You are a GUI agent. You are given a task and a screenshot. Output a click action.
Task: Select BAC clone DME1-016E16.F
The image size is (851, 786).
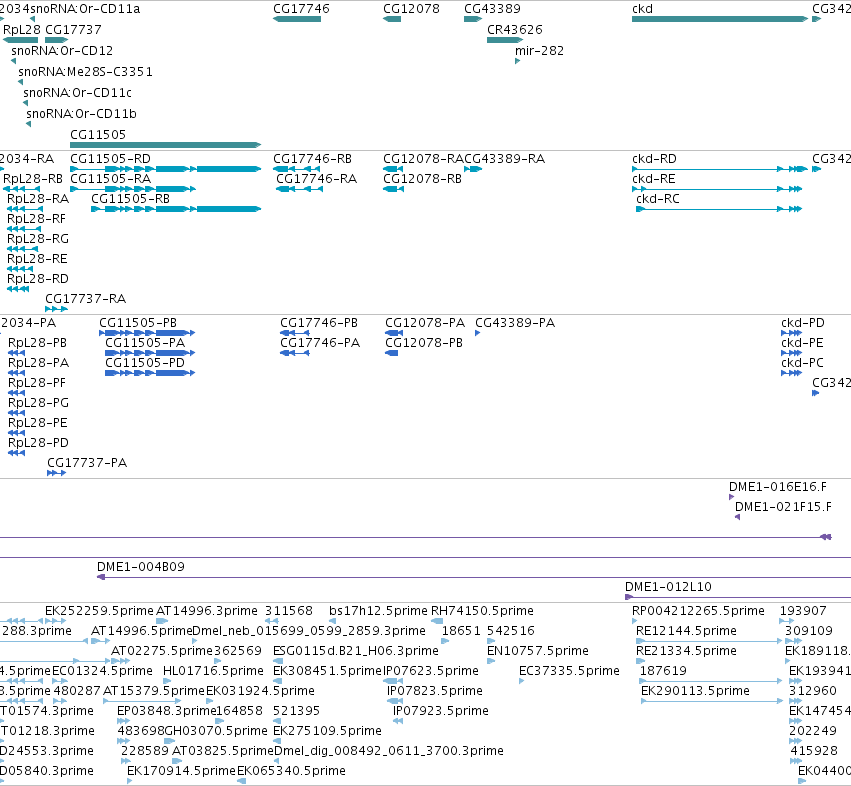(778, 486)
